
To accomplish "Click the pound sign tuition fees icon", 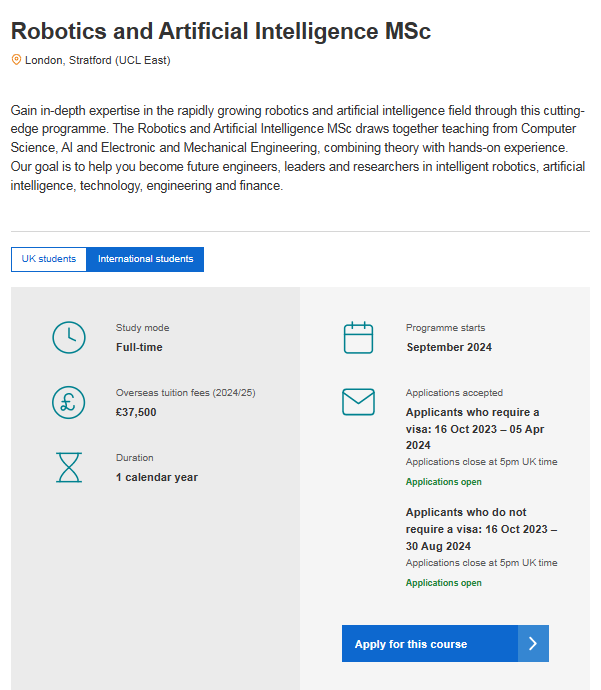I will point(68,402).
